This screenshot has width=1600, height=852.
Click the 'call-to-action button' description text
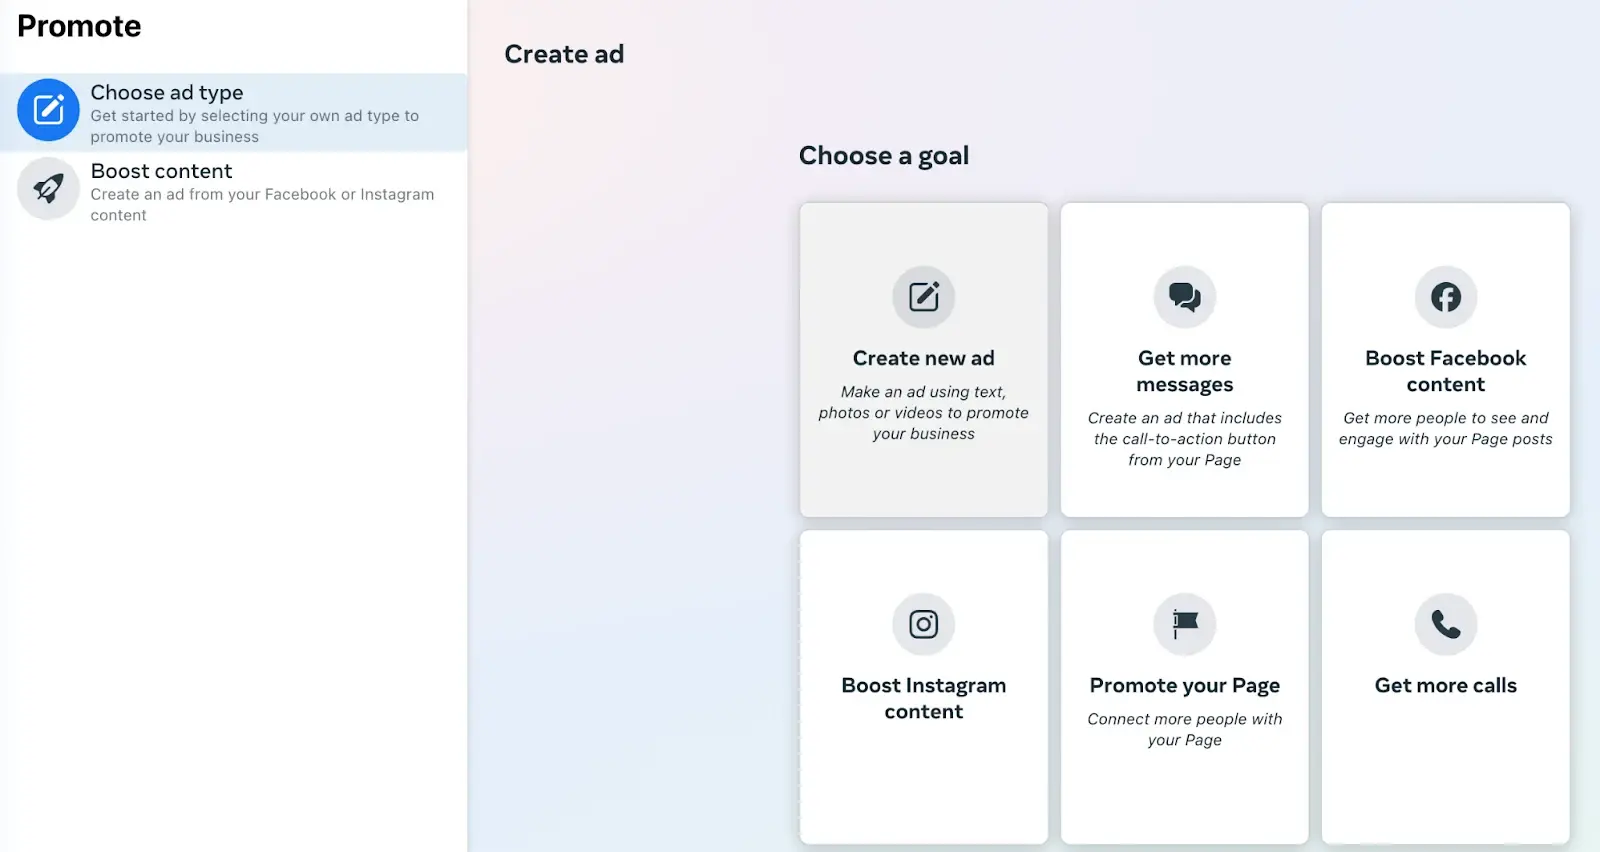click(x=1184, y=439)
